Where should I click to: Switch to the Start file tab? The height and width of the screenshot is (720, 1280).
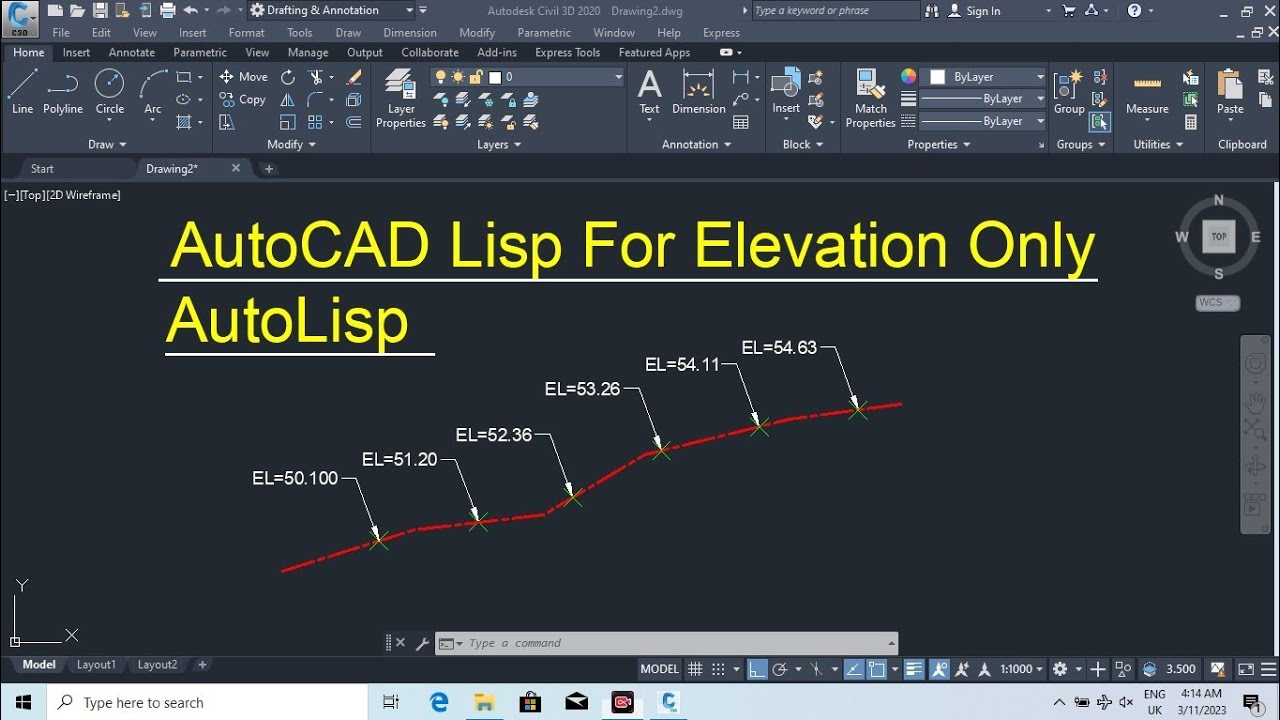point(42,168)
